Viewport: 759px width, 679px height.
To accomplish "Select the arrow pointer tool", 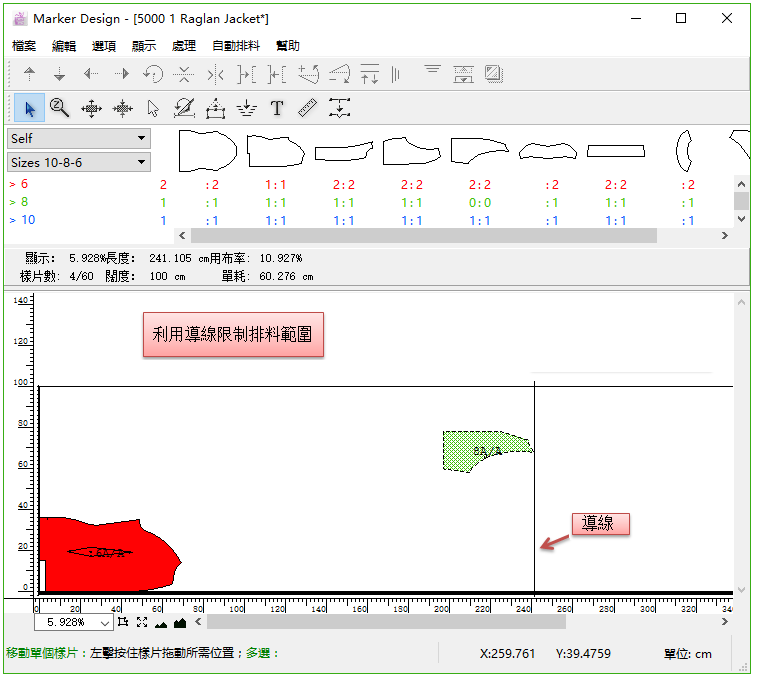I will click(x=30, y=108).
